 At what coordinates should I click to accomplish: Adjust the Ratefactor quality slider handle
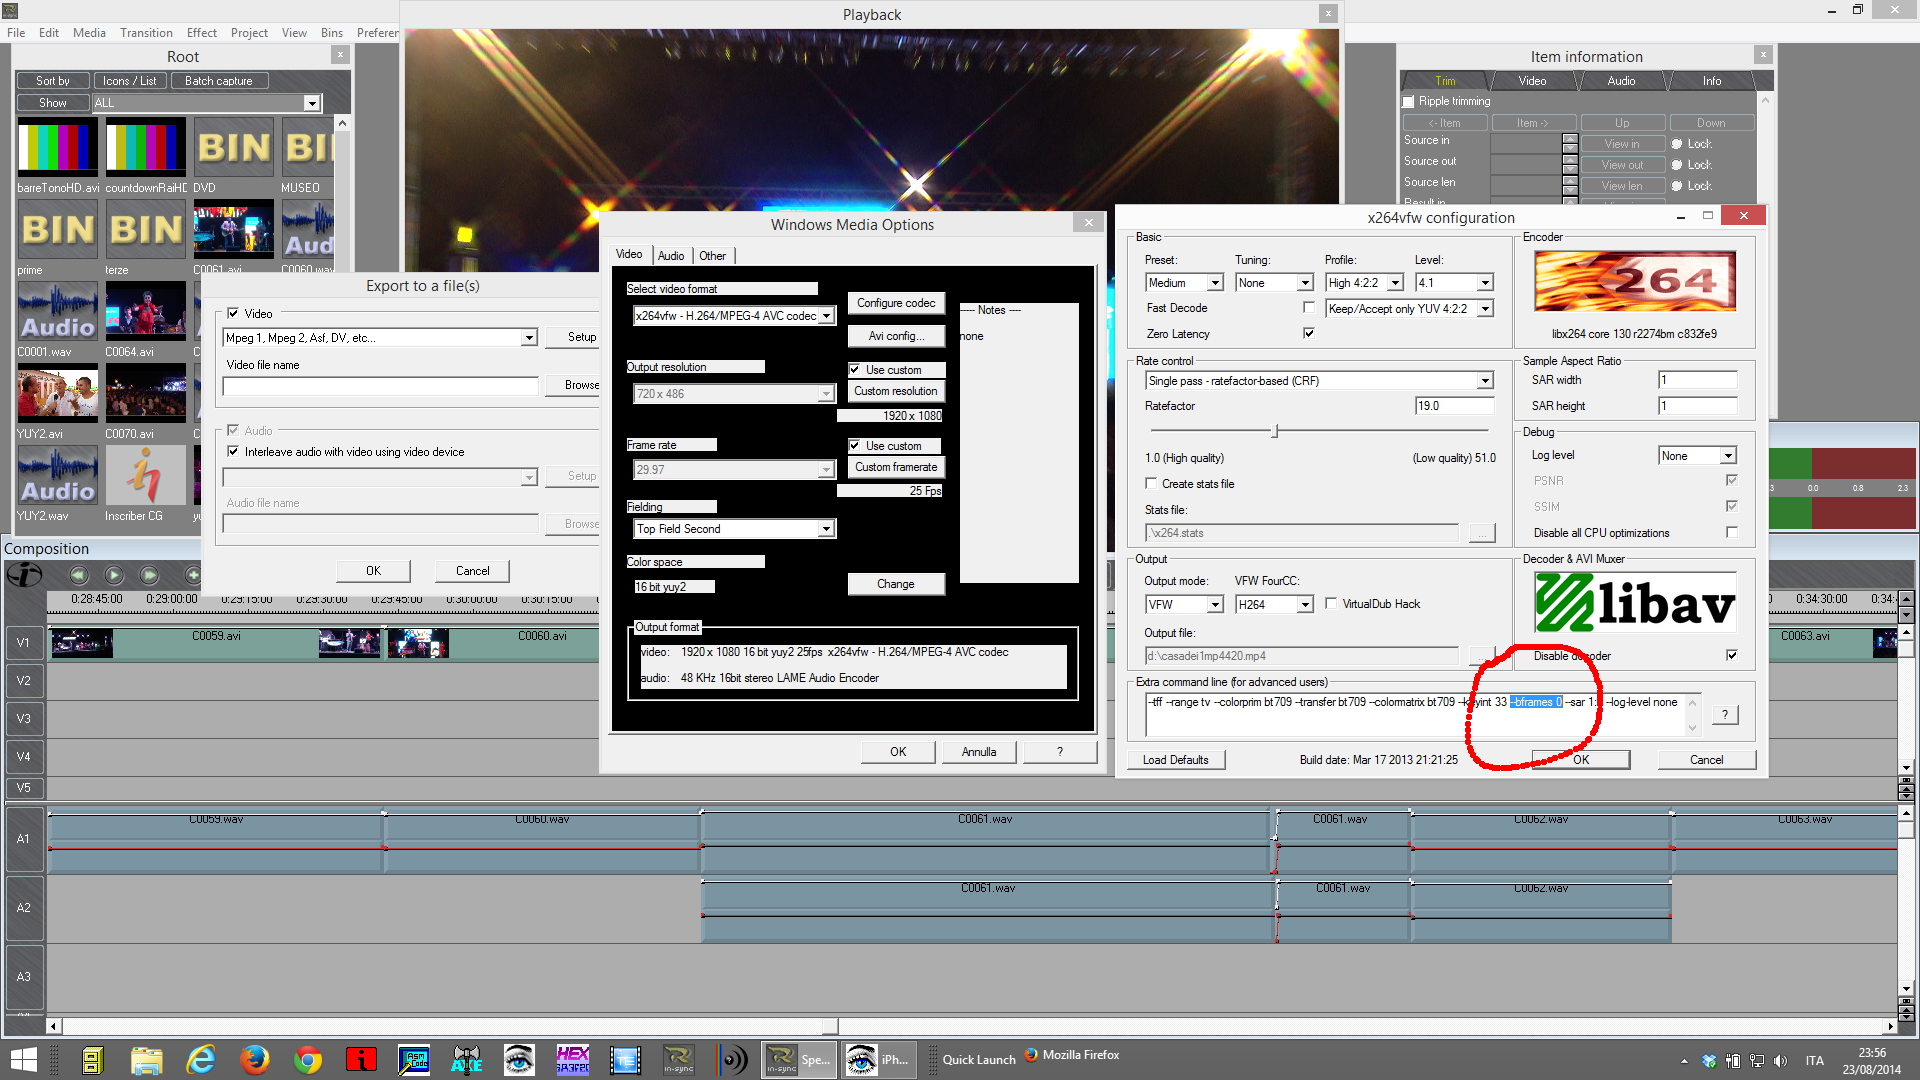[x=1275, y=431]
